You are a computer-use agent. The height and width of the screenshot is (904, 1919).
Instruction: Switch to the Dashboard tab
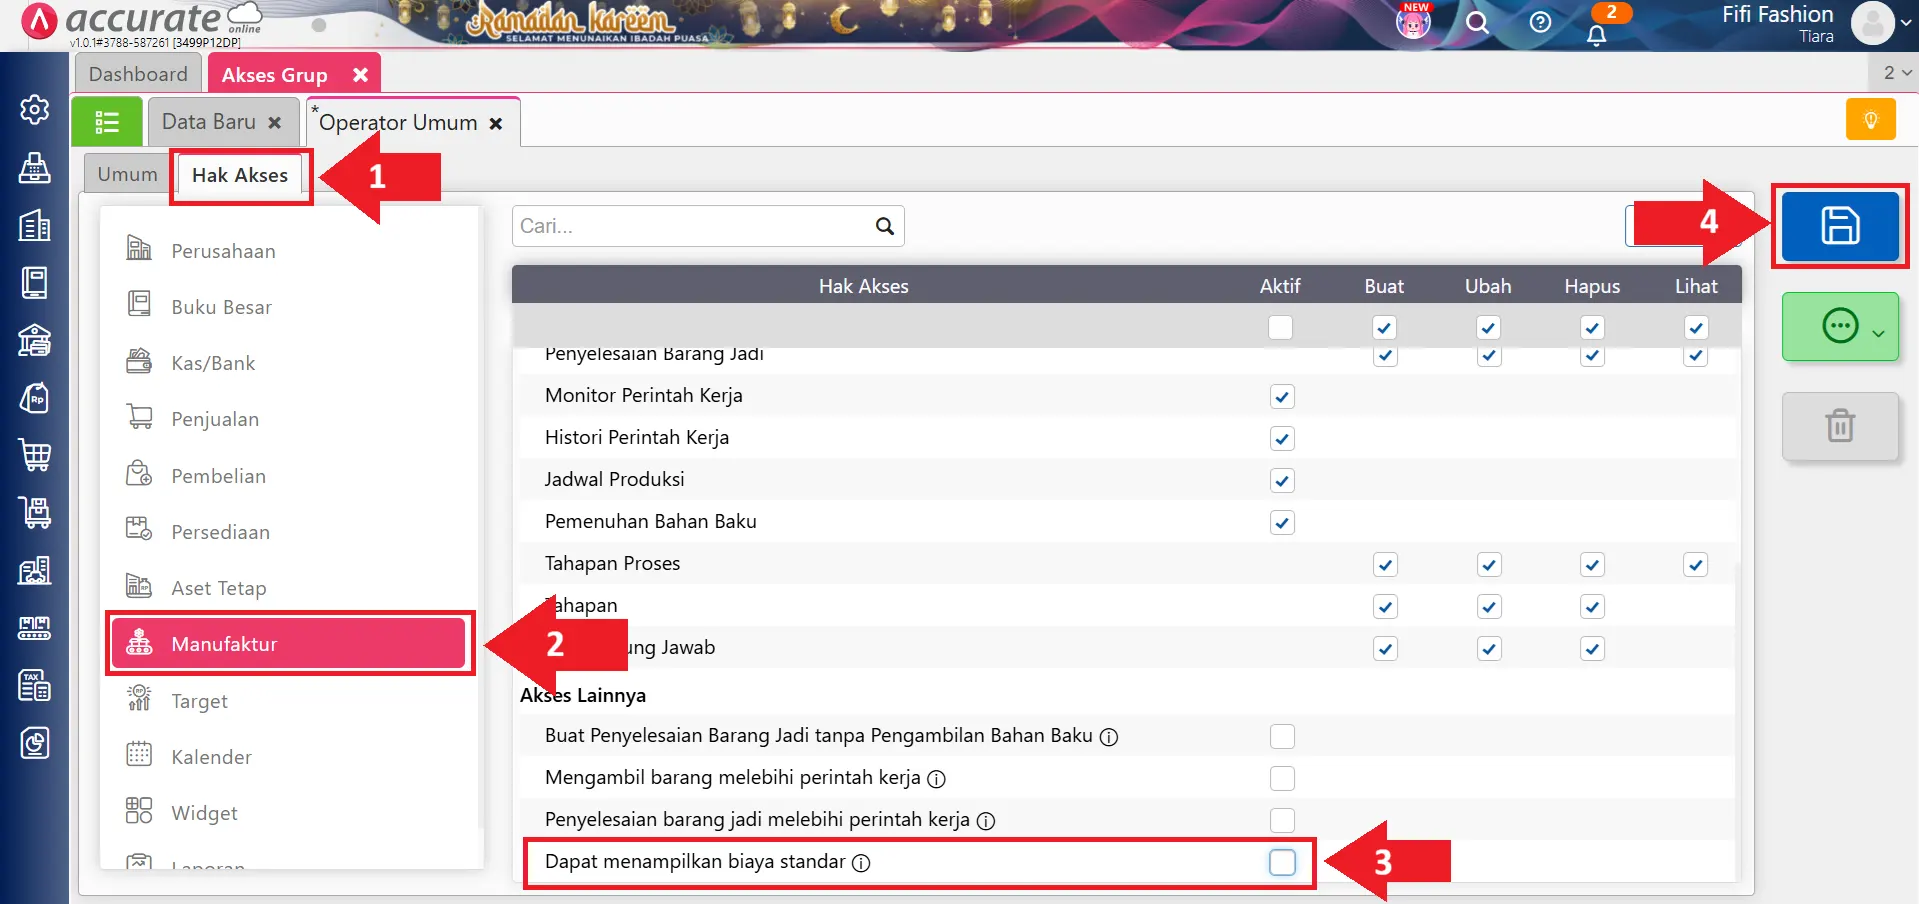[138, 74]
